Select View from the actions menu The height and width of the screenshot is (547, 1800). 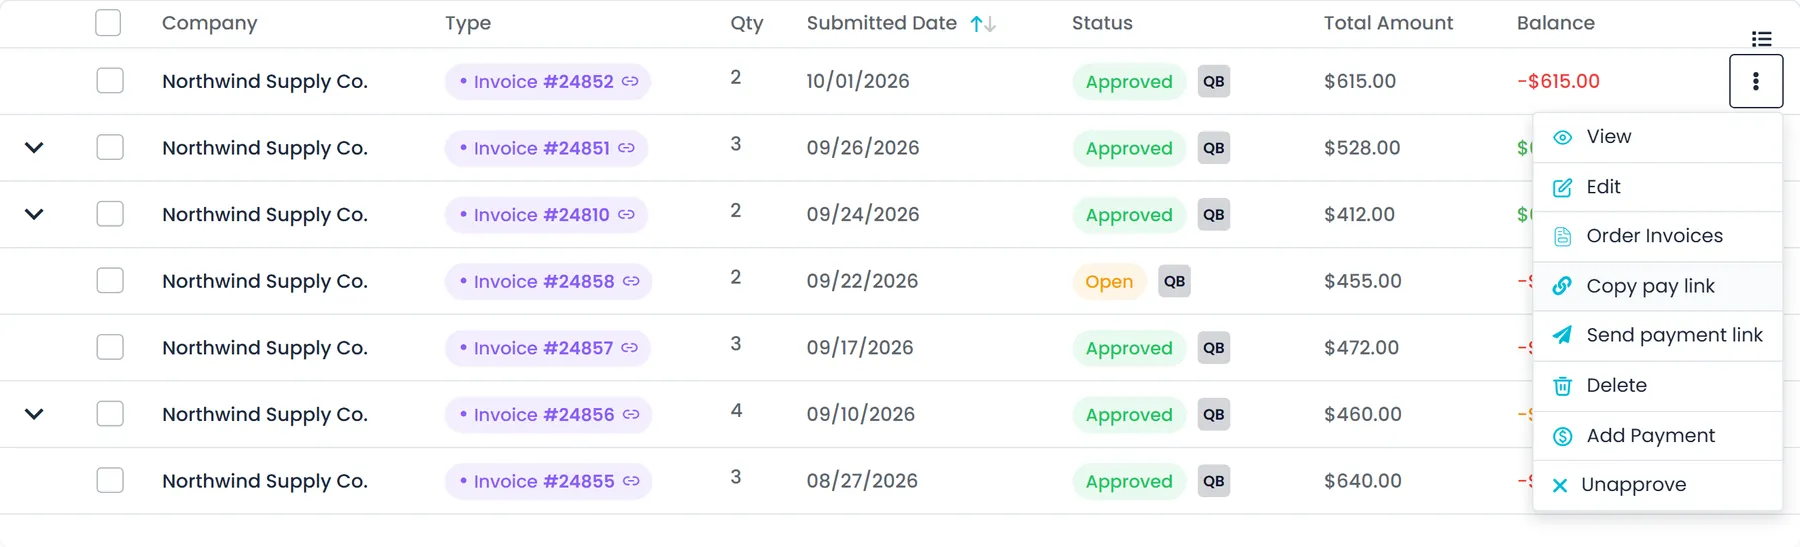pyautogui.click(x=1658, y=137)
